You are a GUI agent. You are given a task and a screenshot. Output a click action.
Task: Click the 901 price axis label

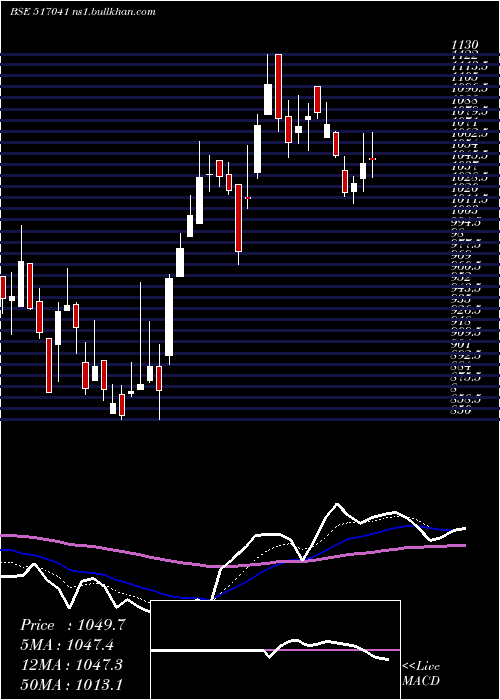click(461, 344)
